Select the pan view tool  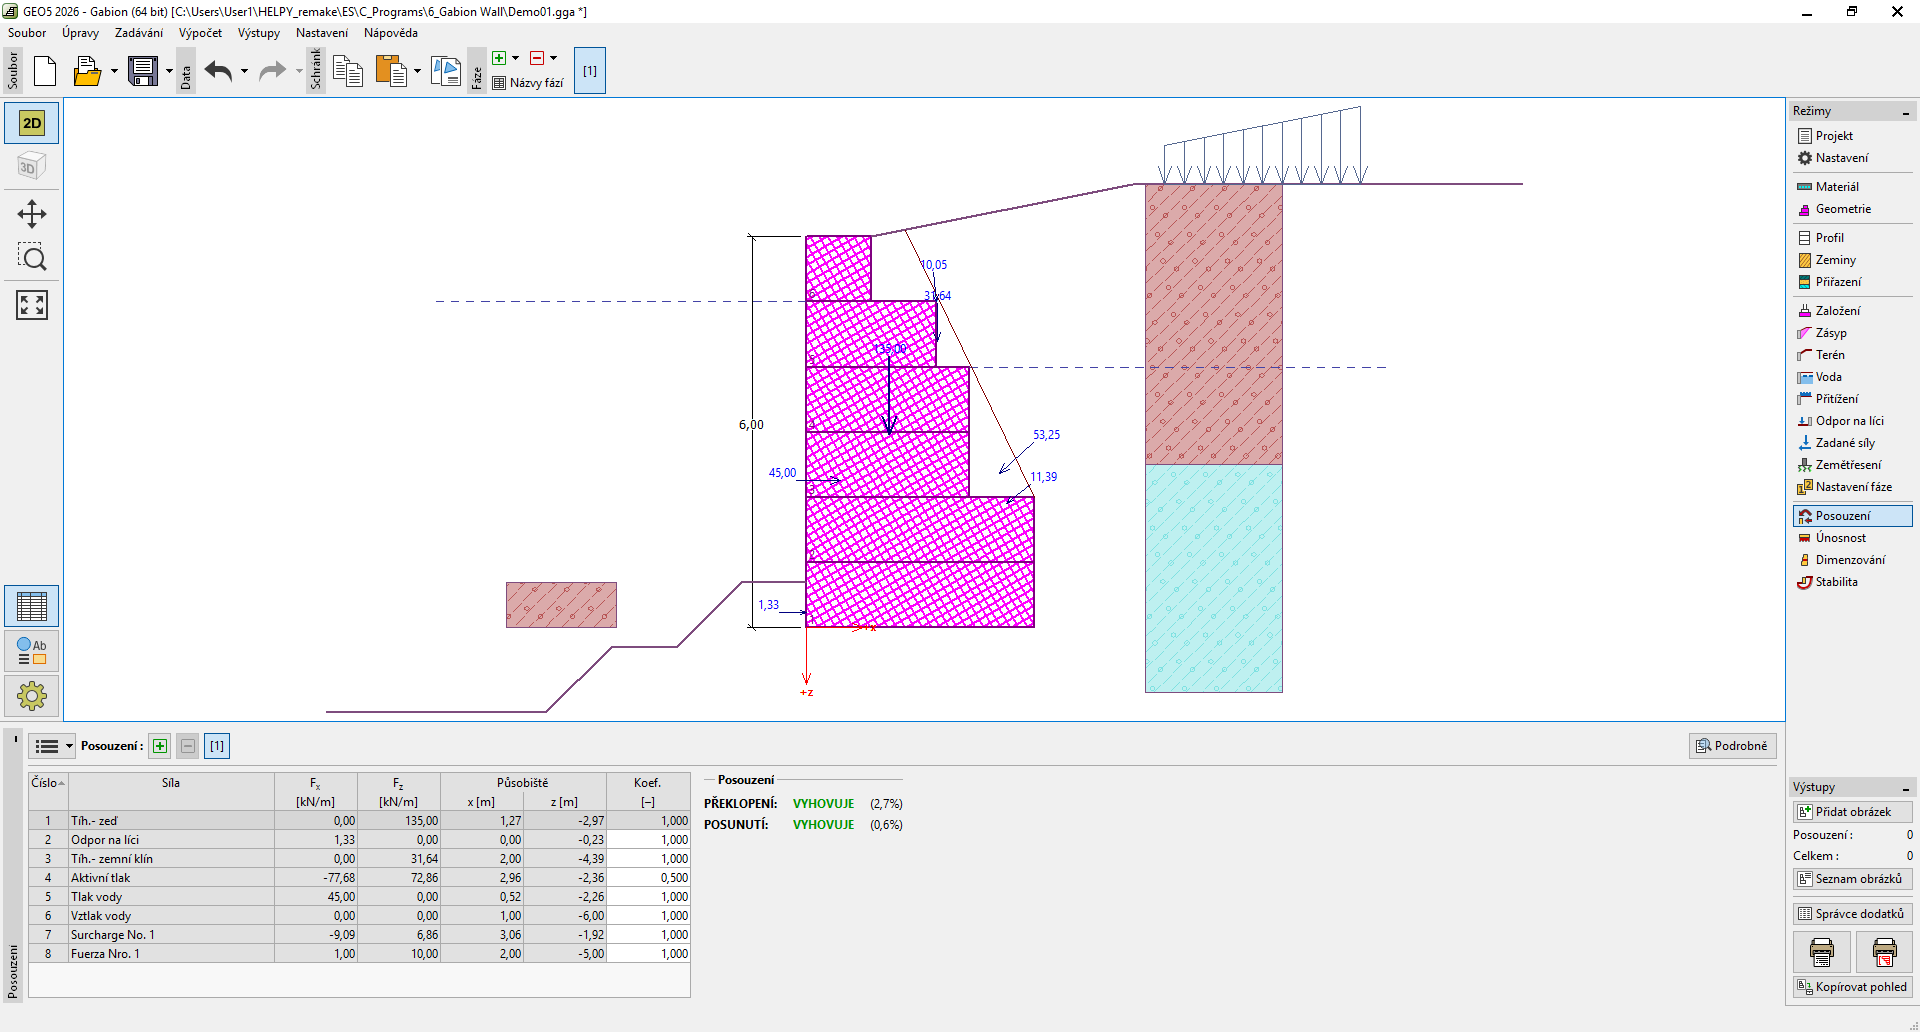(32, 214)
